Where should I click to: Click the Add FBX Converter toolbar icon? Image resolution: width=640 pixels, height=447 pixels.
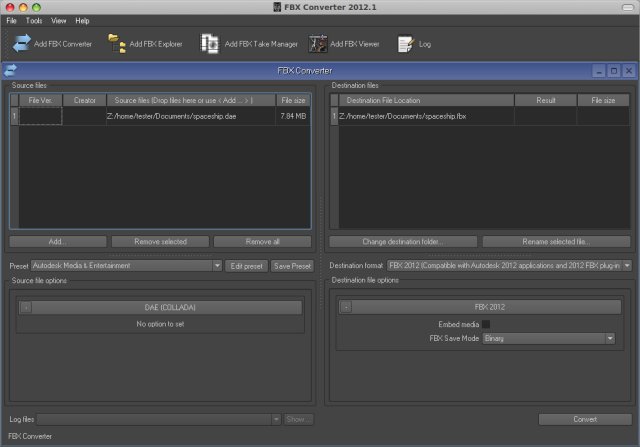(21, 43)
